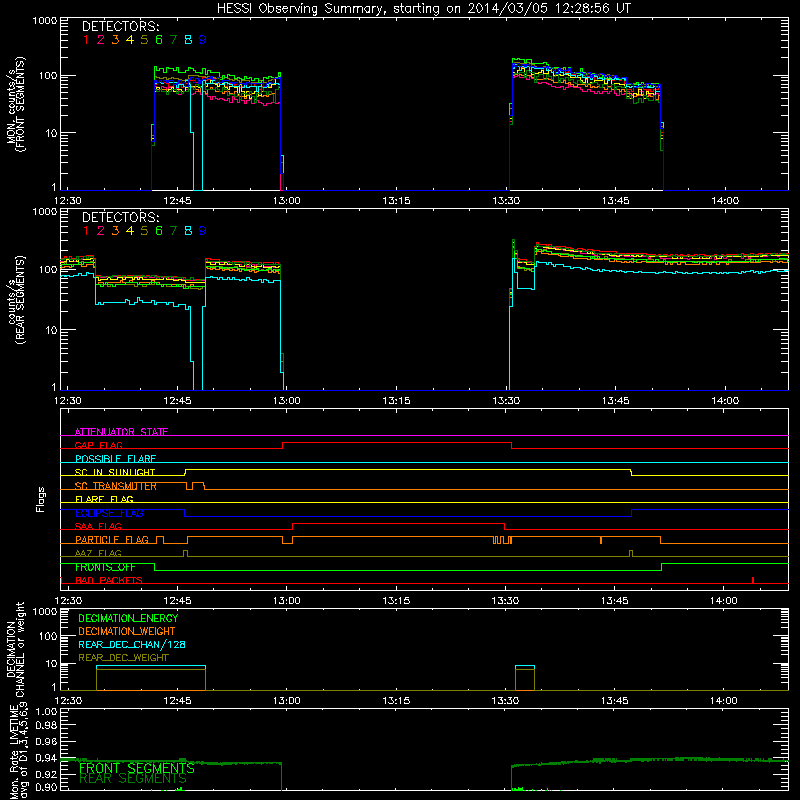The height and width of the screenshot is (800, 800).
Task: Click the counts/s (REAR SEGMENTS) axis title
Action: [15, 300]
